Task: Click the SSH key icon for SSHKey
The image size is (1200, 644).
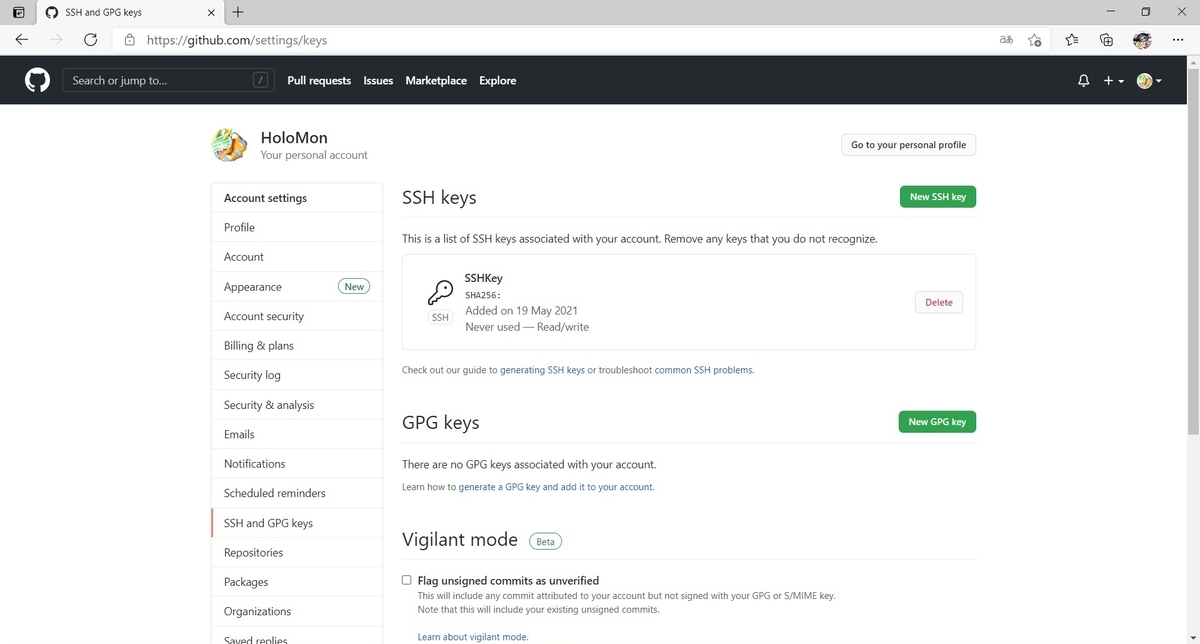Action: click(440, 292)
